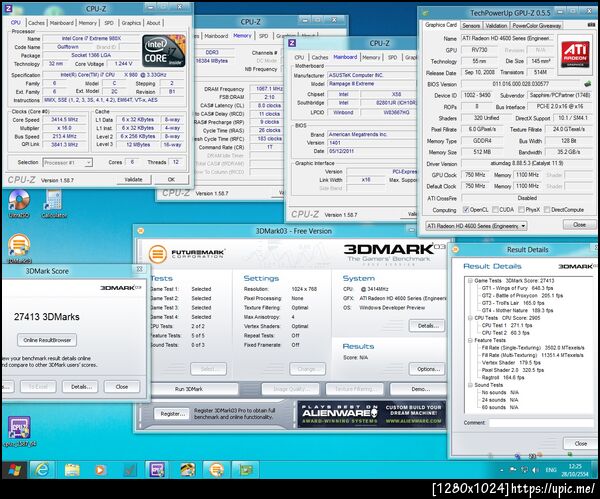The image size is (600, 499).
Task: Click the Comment field in Result Details
Action: (x=541, y=423)
